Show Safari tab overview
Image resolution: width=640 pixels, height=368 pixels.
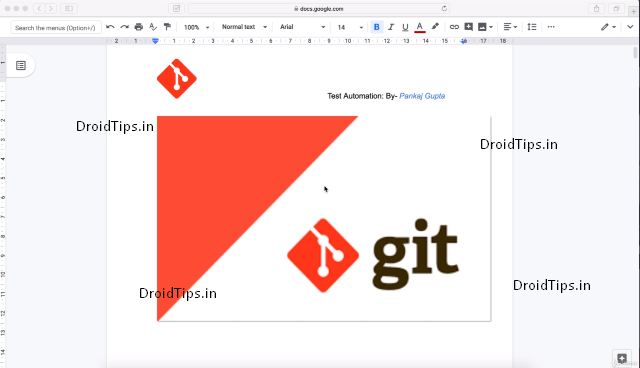click(616, 8)
